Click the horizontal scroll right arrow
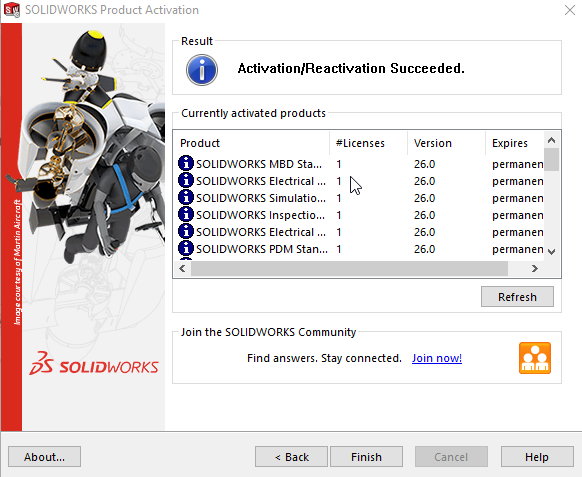This screenshot has height=477, width=582. (534, 268)
